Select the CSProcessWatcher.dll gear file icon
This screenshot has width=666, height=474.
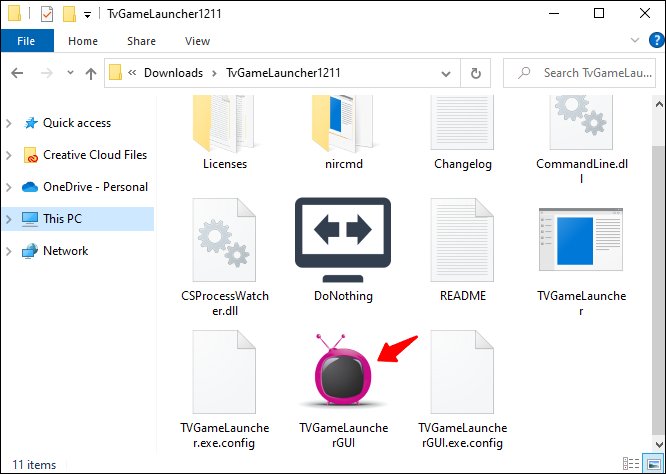[x=224, y=240]
